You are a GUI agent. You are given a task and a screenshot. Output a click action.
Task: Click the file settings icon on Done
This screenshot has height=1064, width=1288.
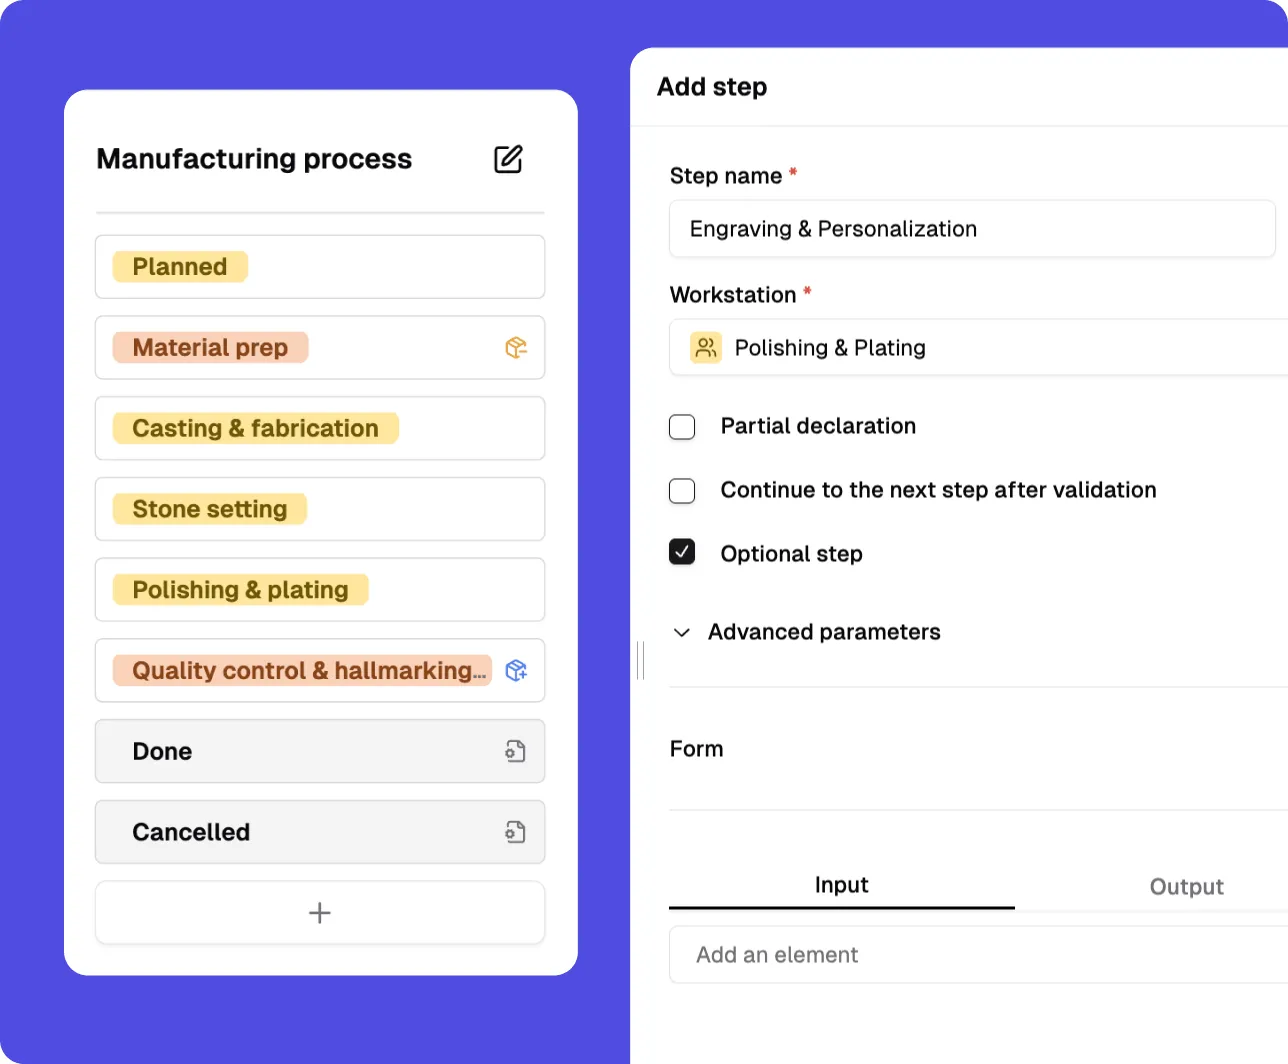click(516, 752)
